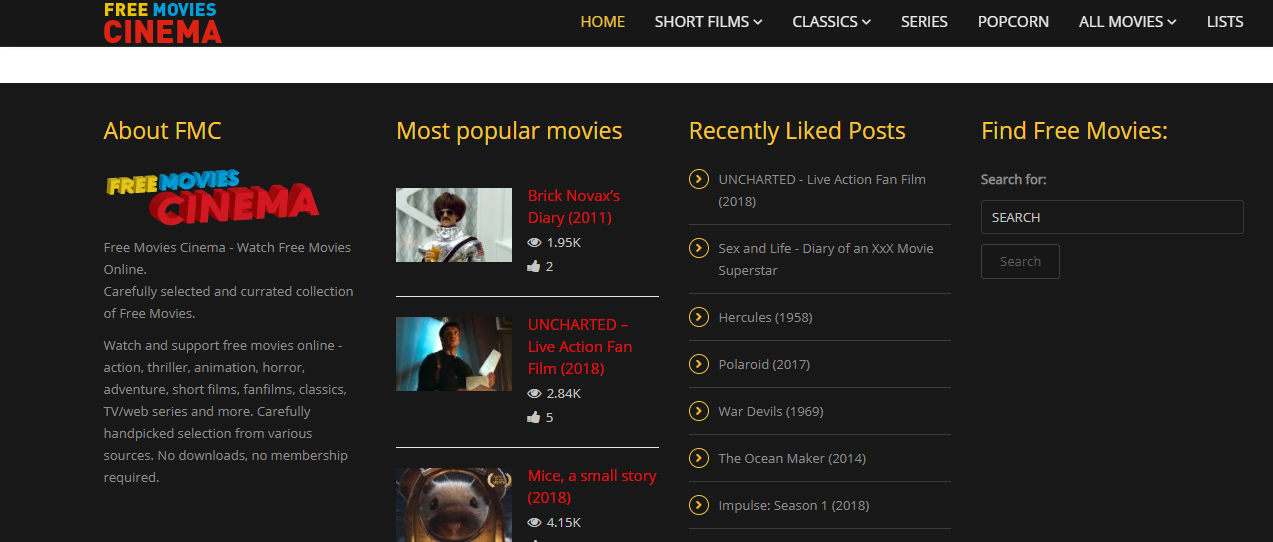1273x542 pixels.
Task: Click the Free Movies Cinema header logo
Action: [162, 22]
